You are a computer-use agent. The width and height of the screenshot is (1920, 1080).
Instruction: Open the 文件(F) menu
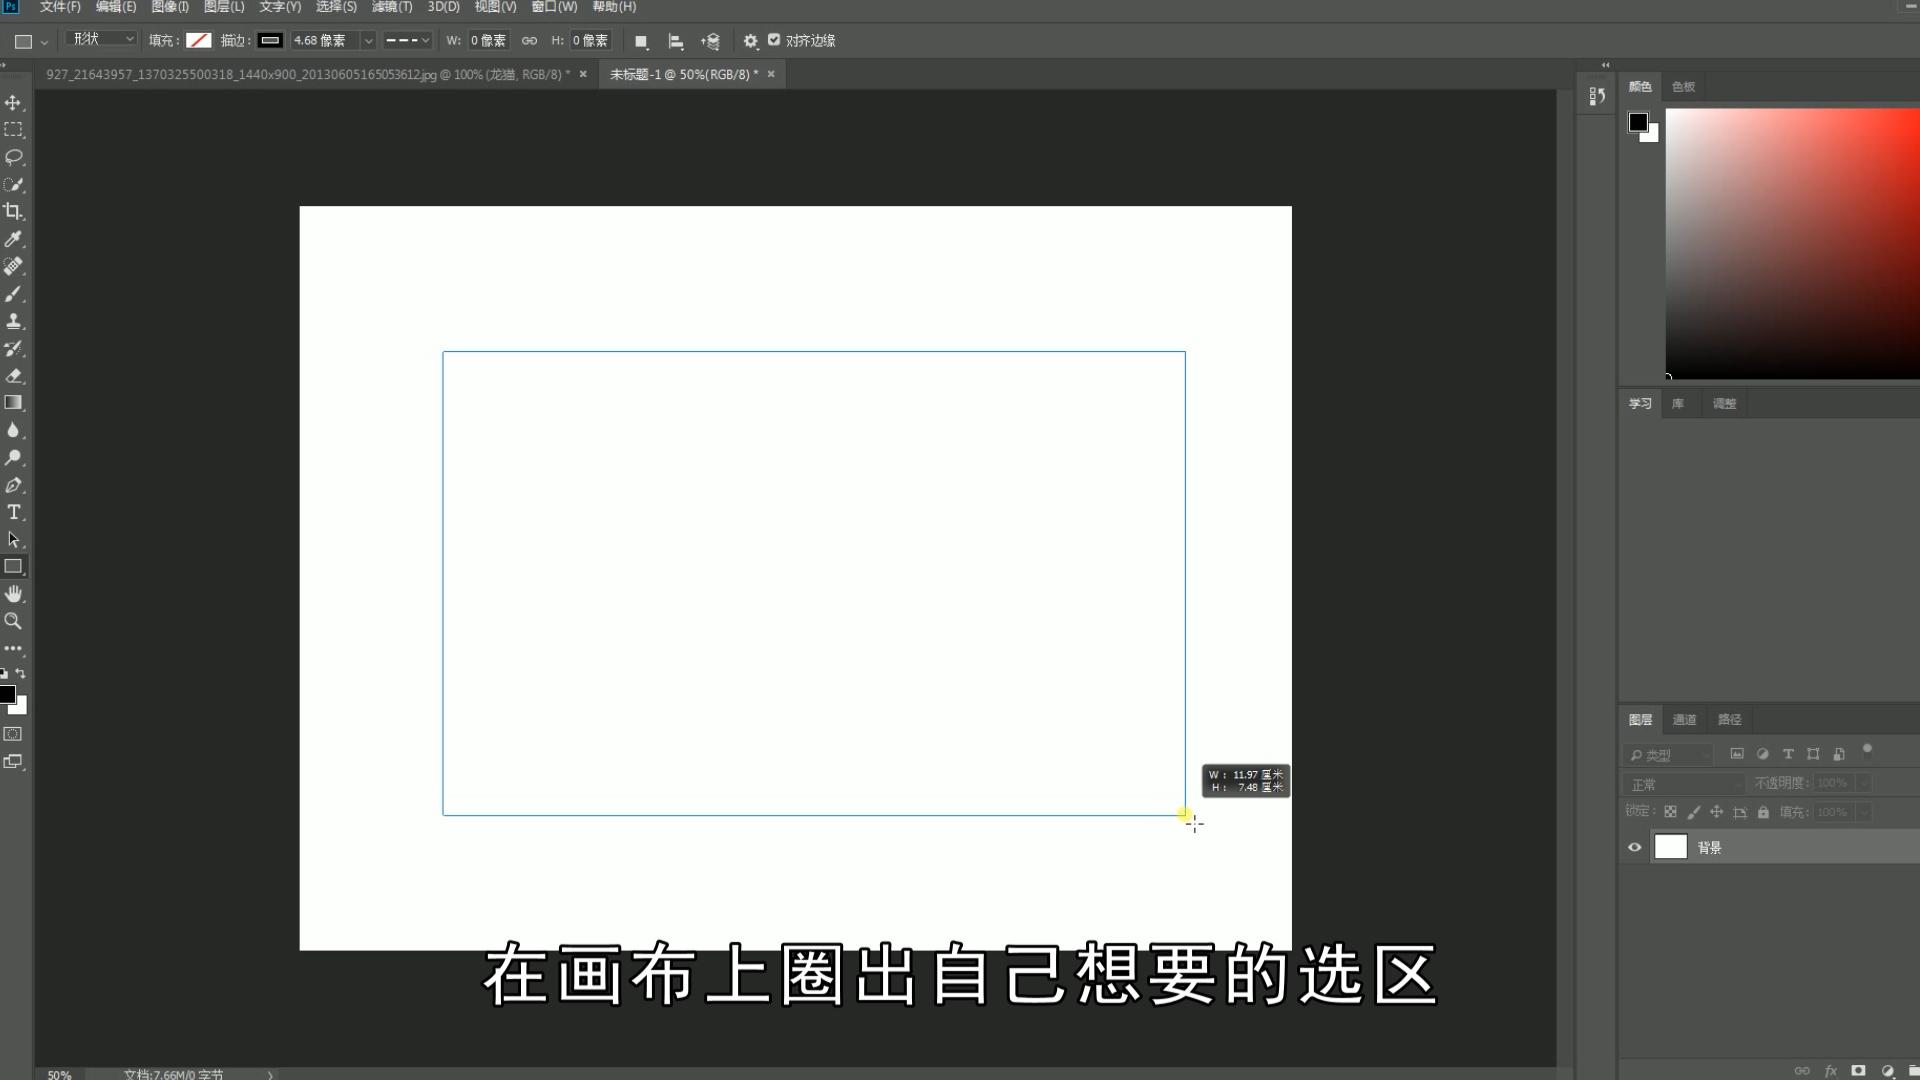[x=60, y=7]
